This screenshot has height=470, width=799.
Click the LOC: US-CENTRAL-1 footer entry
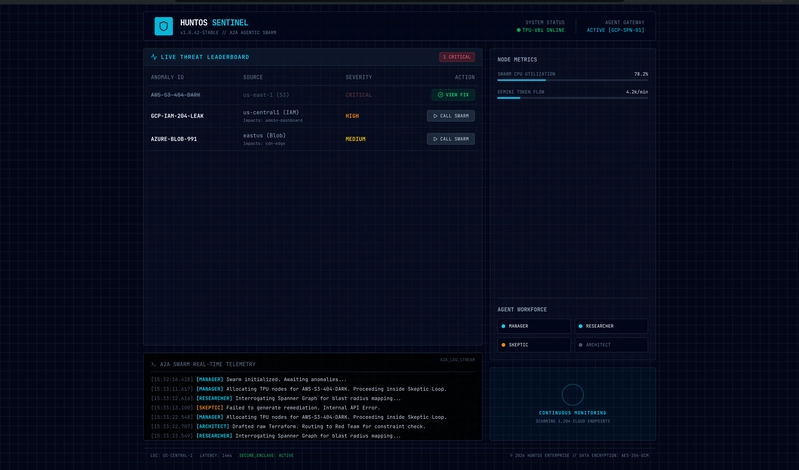172,456
